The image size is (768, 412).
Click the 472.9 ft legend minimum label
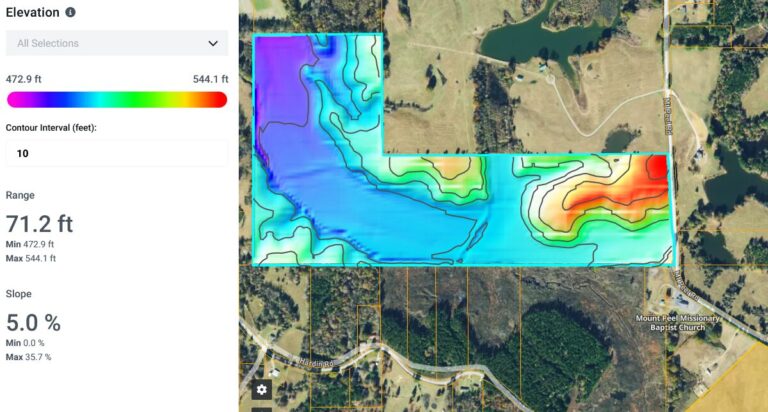point(23,79)
